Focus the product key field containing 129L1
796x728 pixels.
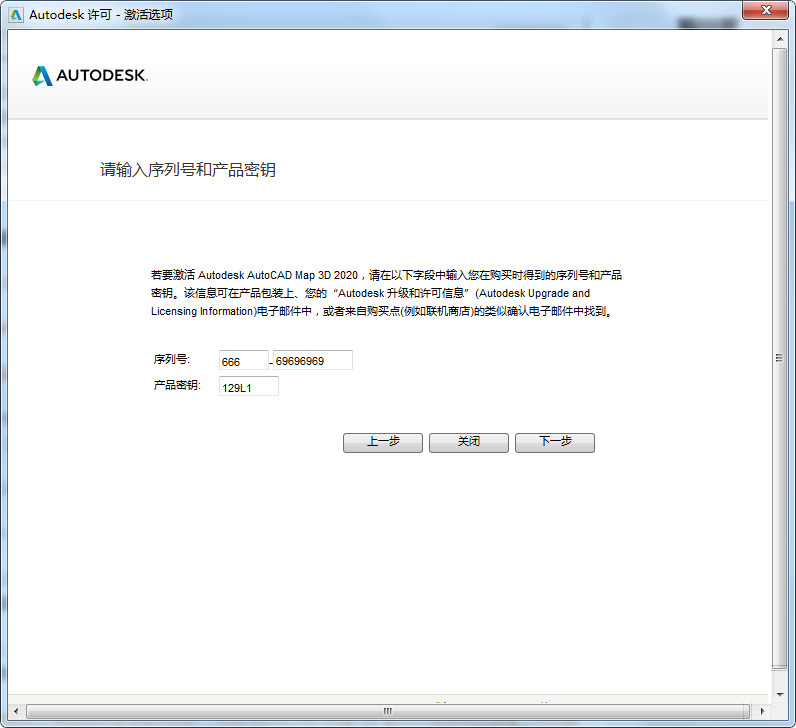249,386
